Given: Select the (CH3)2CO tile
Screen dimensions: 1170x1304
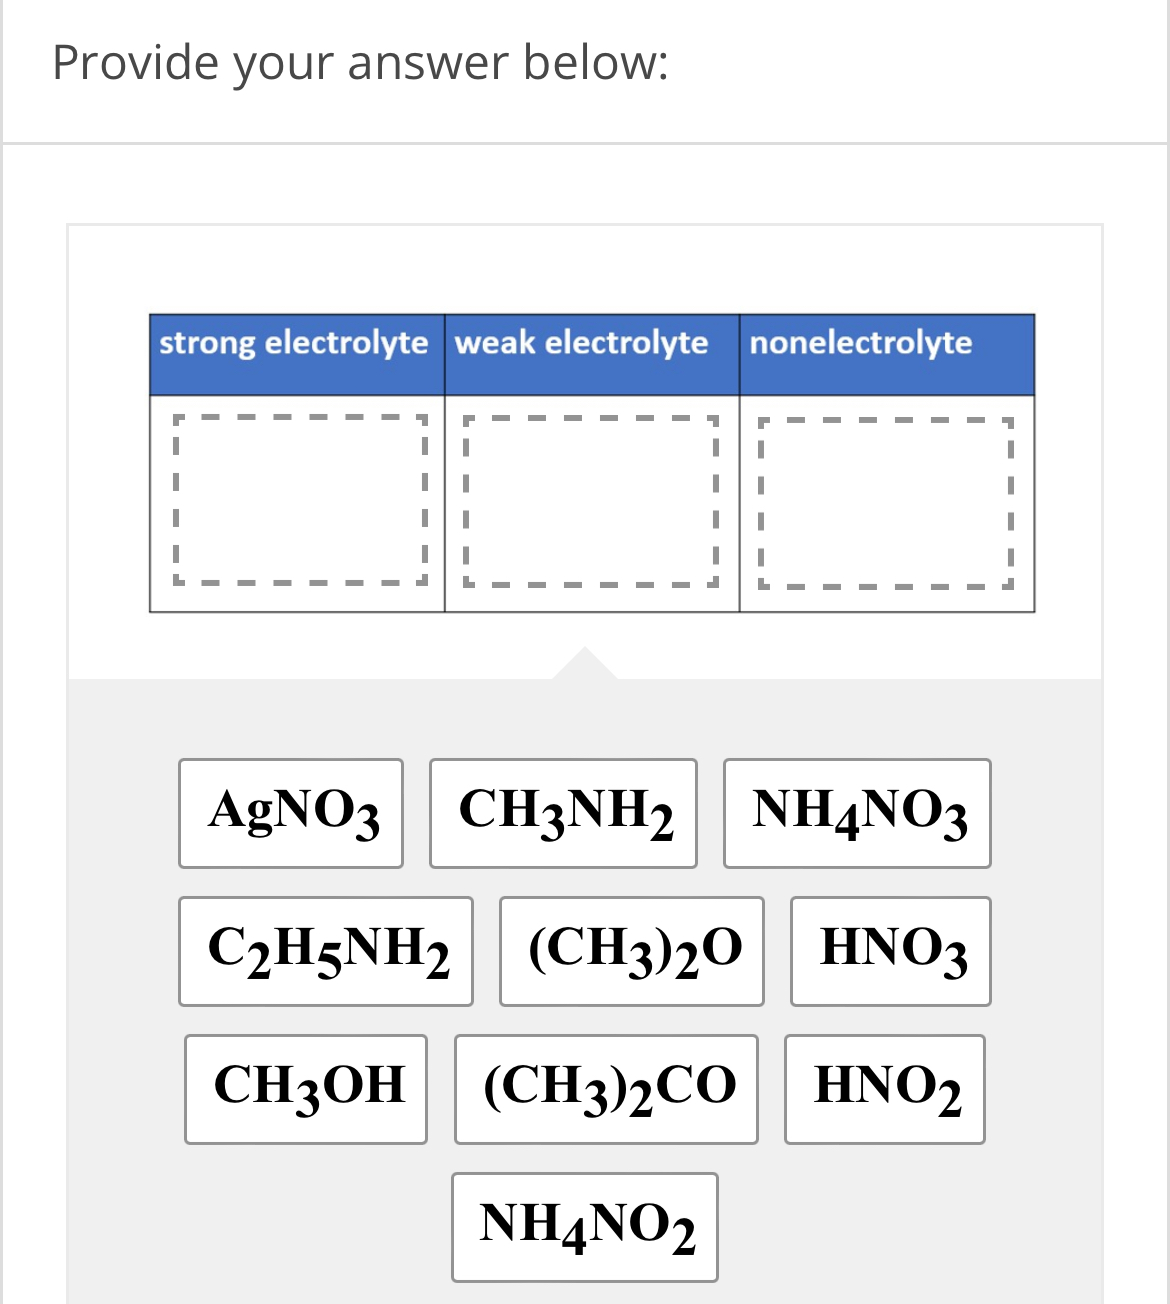Looking at the screenshot, I should [x=606, y=1089].
